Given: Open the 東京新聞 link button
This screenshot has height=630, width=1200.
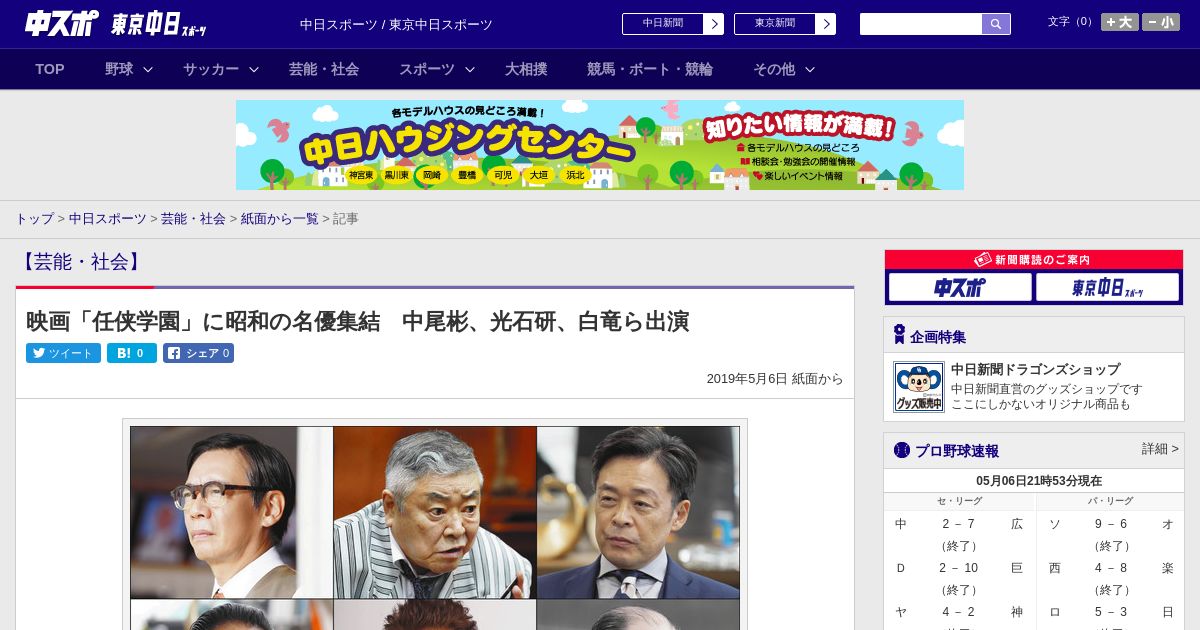Looking at the screenshot, I should [x=774, y=24].
